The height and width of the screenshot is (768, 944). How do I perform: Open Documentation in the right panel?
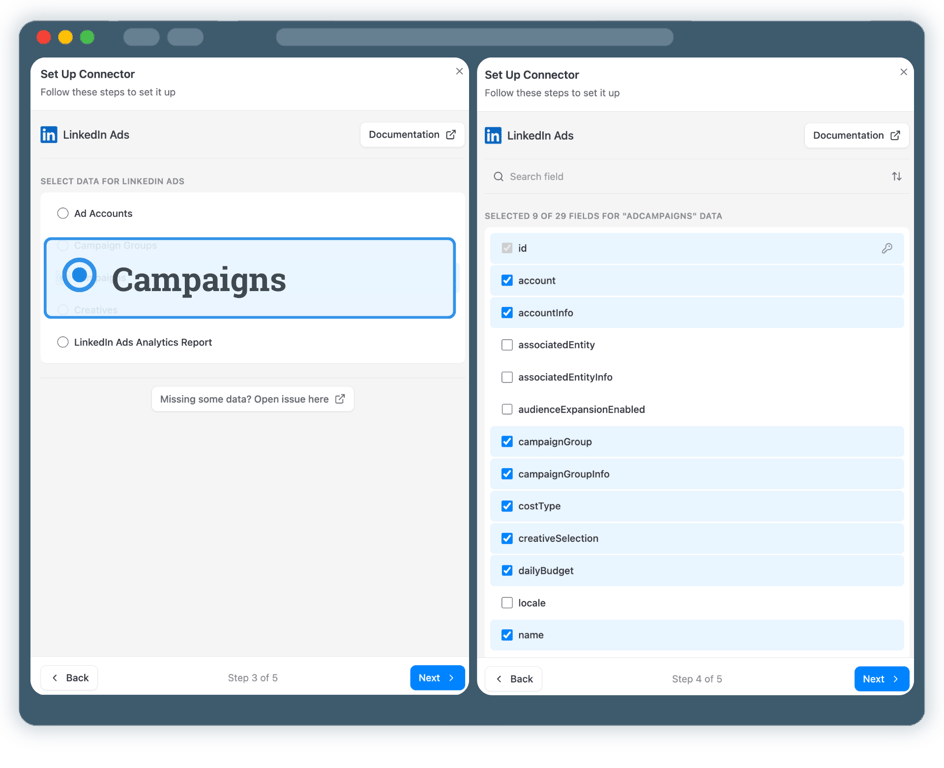(857, 135)
